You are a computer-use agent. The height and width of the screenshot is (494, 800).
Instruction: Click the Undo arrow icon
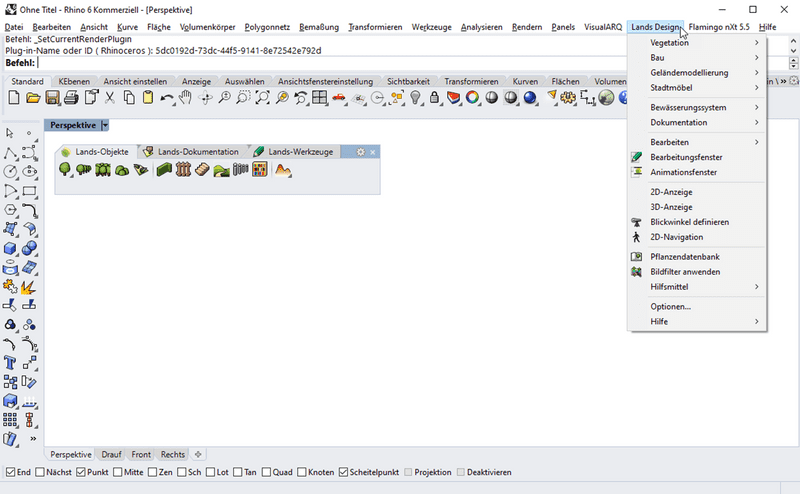(166, 97)
